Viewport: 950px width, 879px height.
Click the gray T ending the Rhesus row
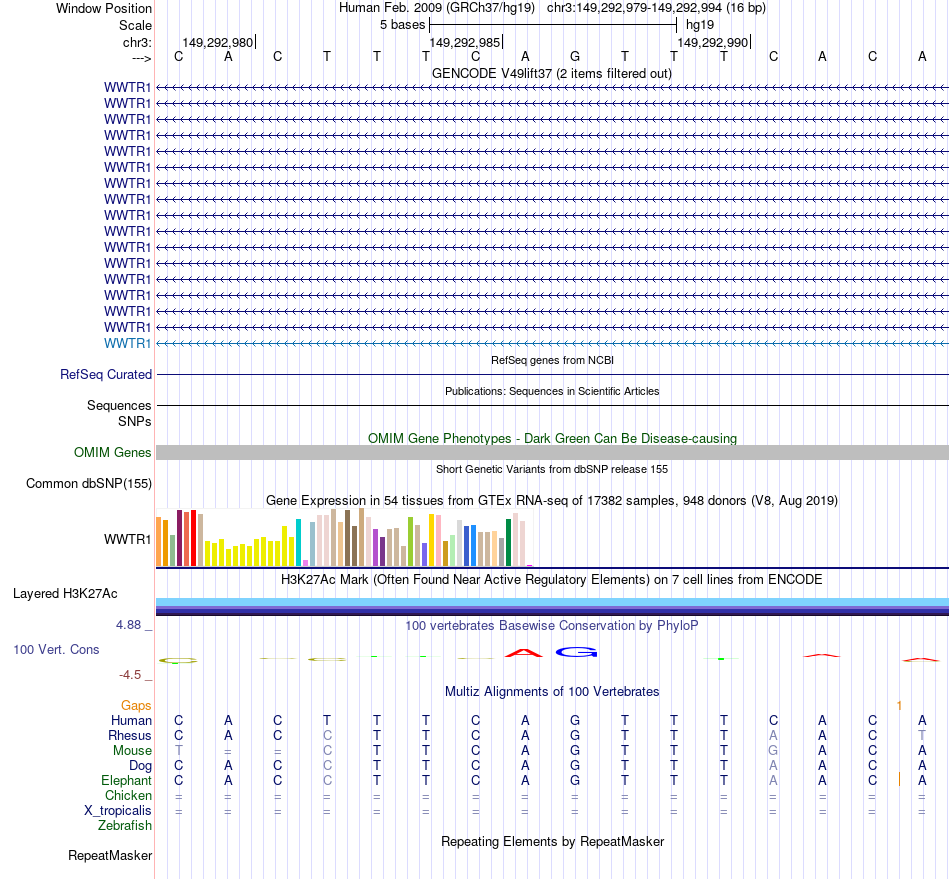922,735
